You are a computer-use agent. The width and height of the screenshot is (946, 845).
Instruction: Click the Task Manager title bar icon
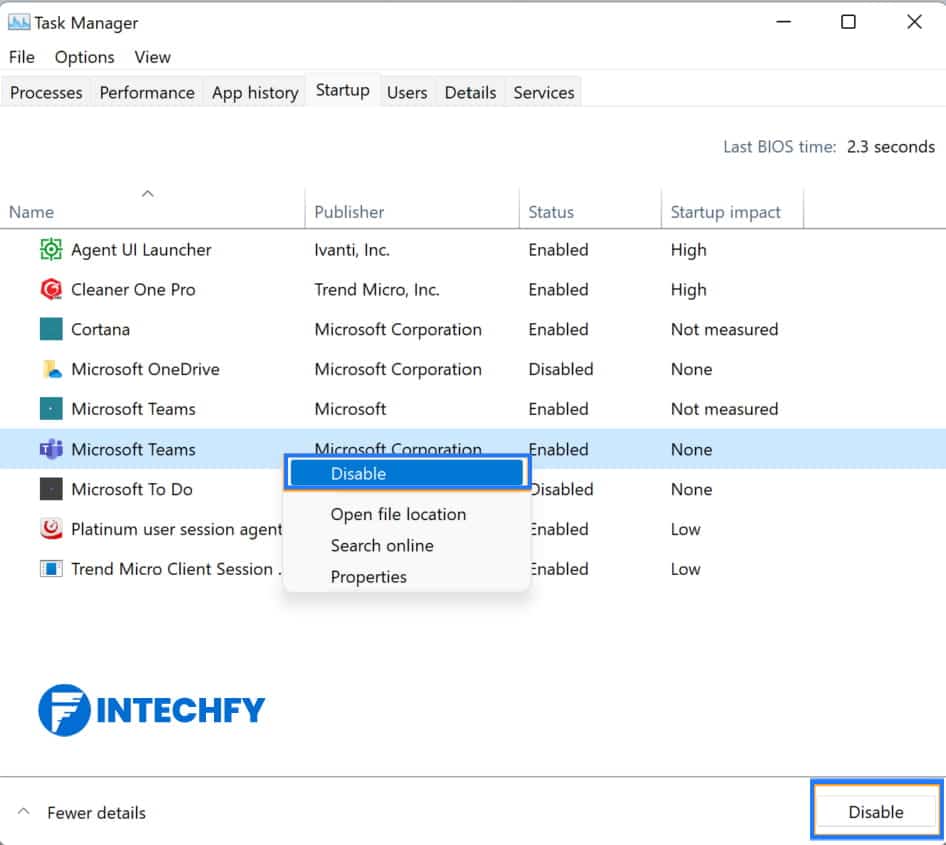click(x=18, y=23)
